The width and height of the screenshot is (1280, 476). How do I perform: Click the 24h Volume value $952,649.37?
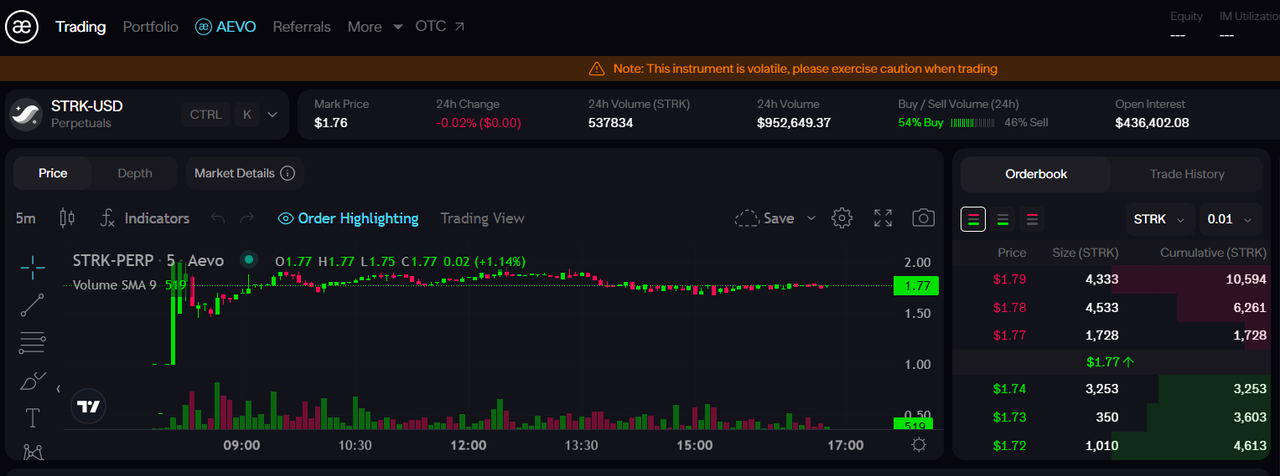pos(794,123)
